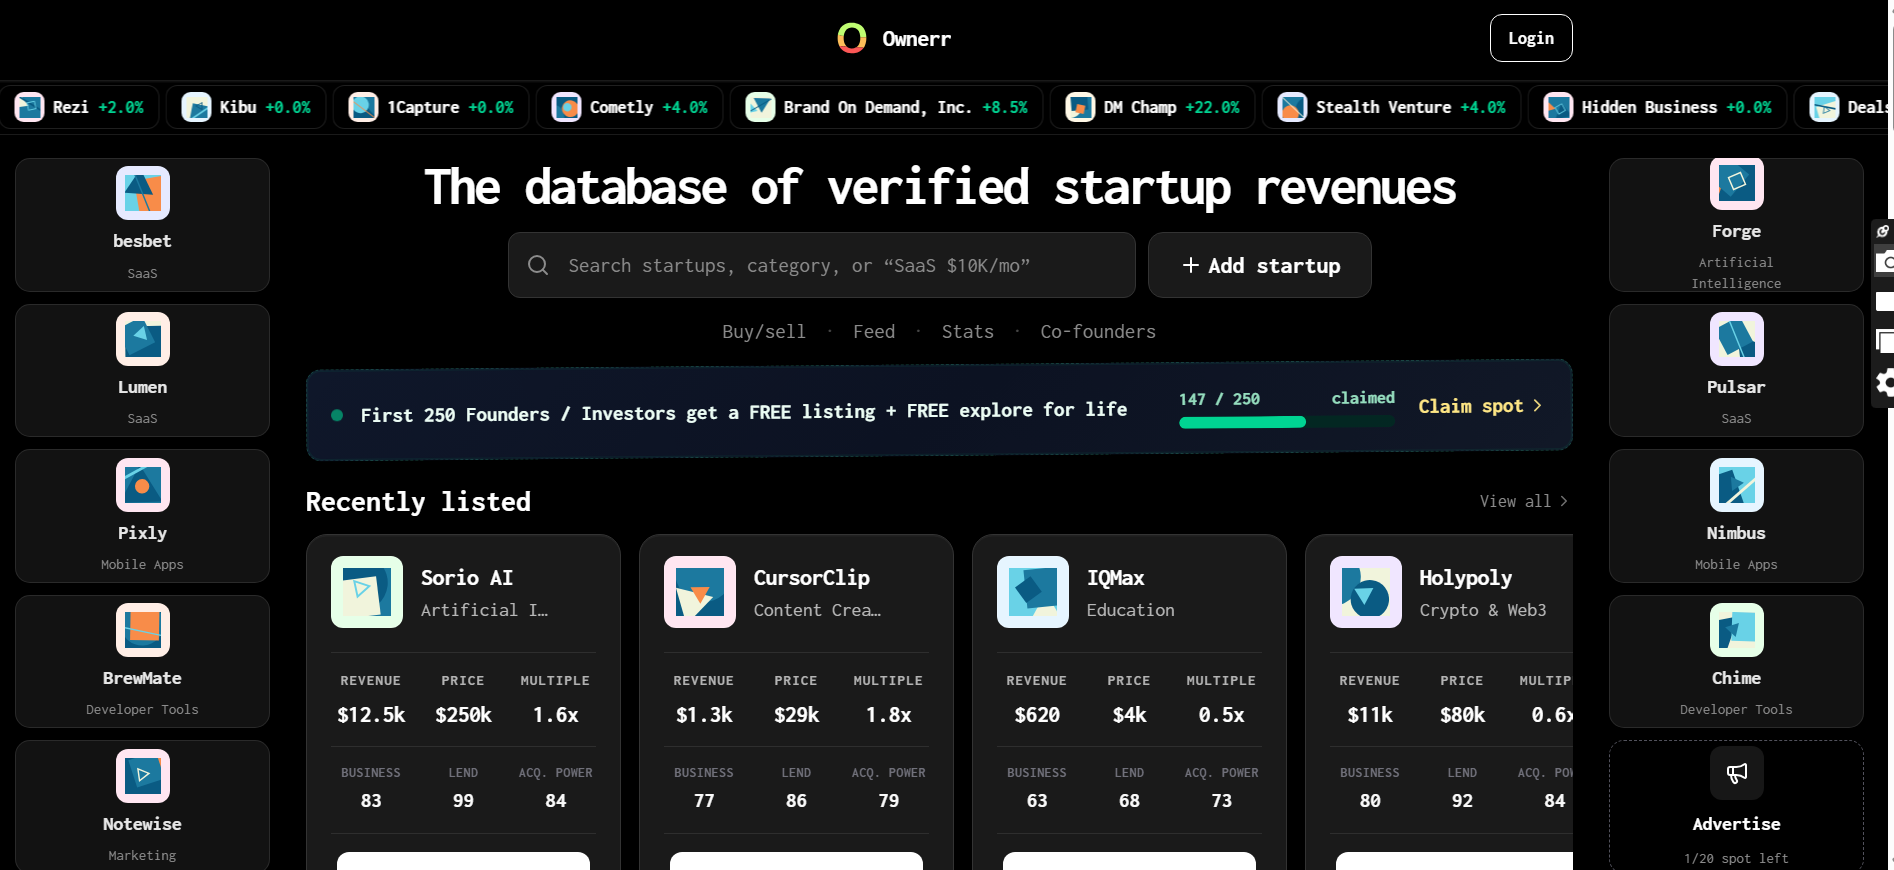Screen dimensions: 1894x870
Task: Click Stealth Venture +4.0% text
Action: pos(1482,107)
